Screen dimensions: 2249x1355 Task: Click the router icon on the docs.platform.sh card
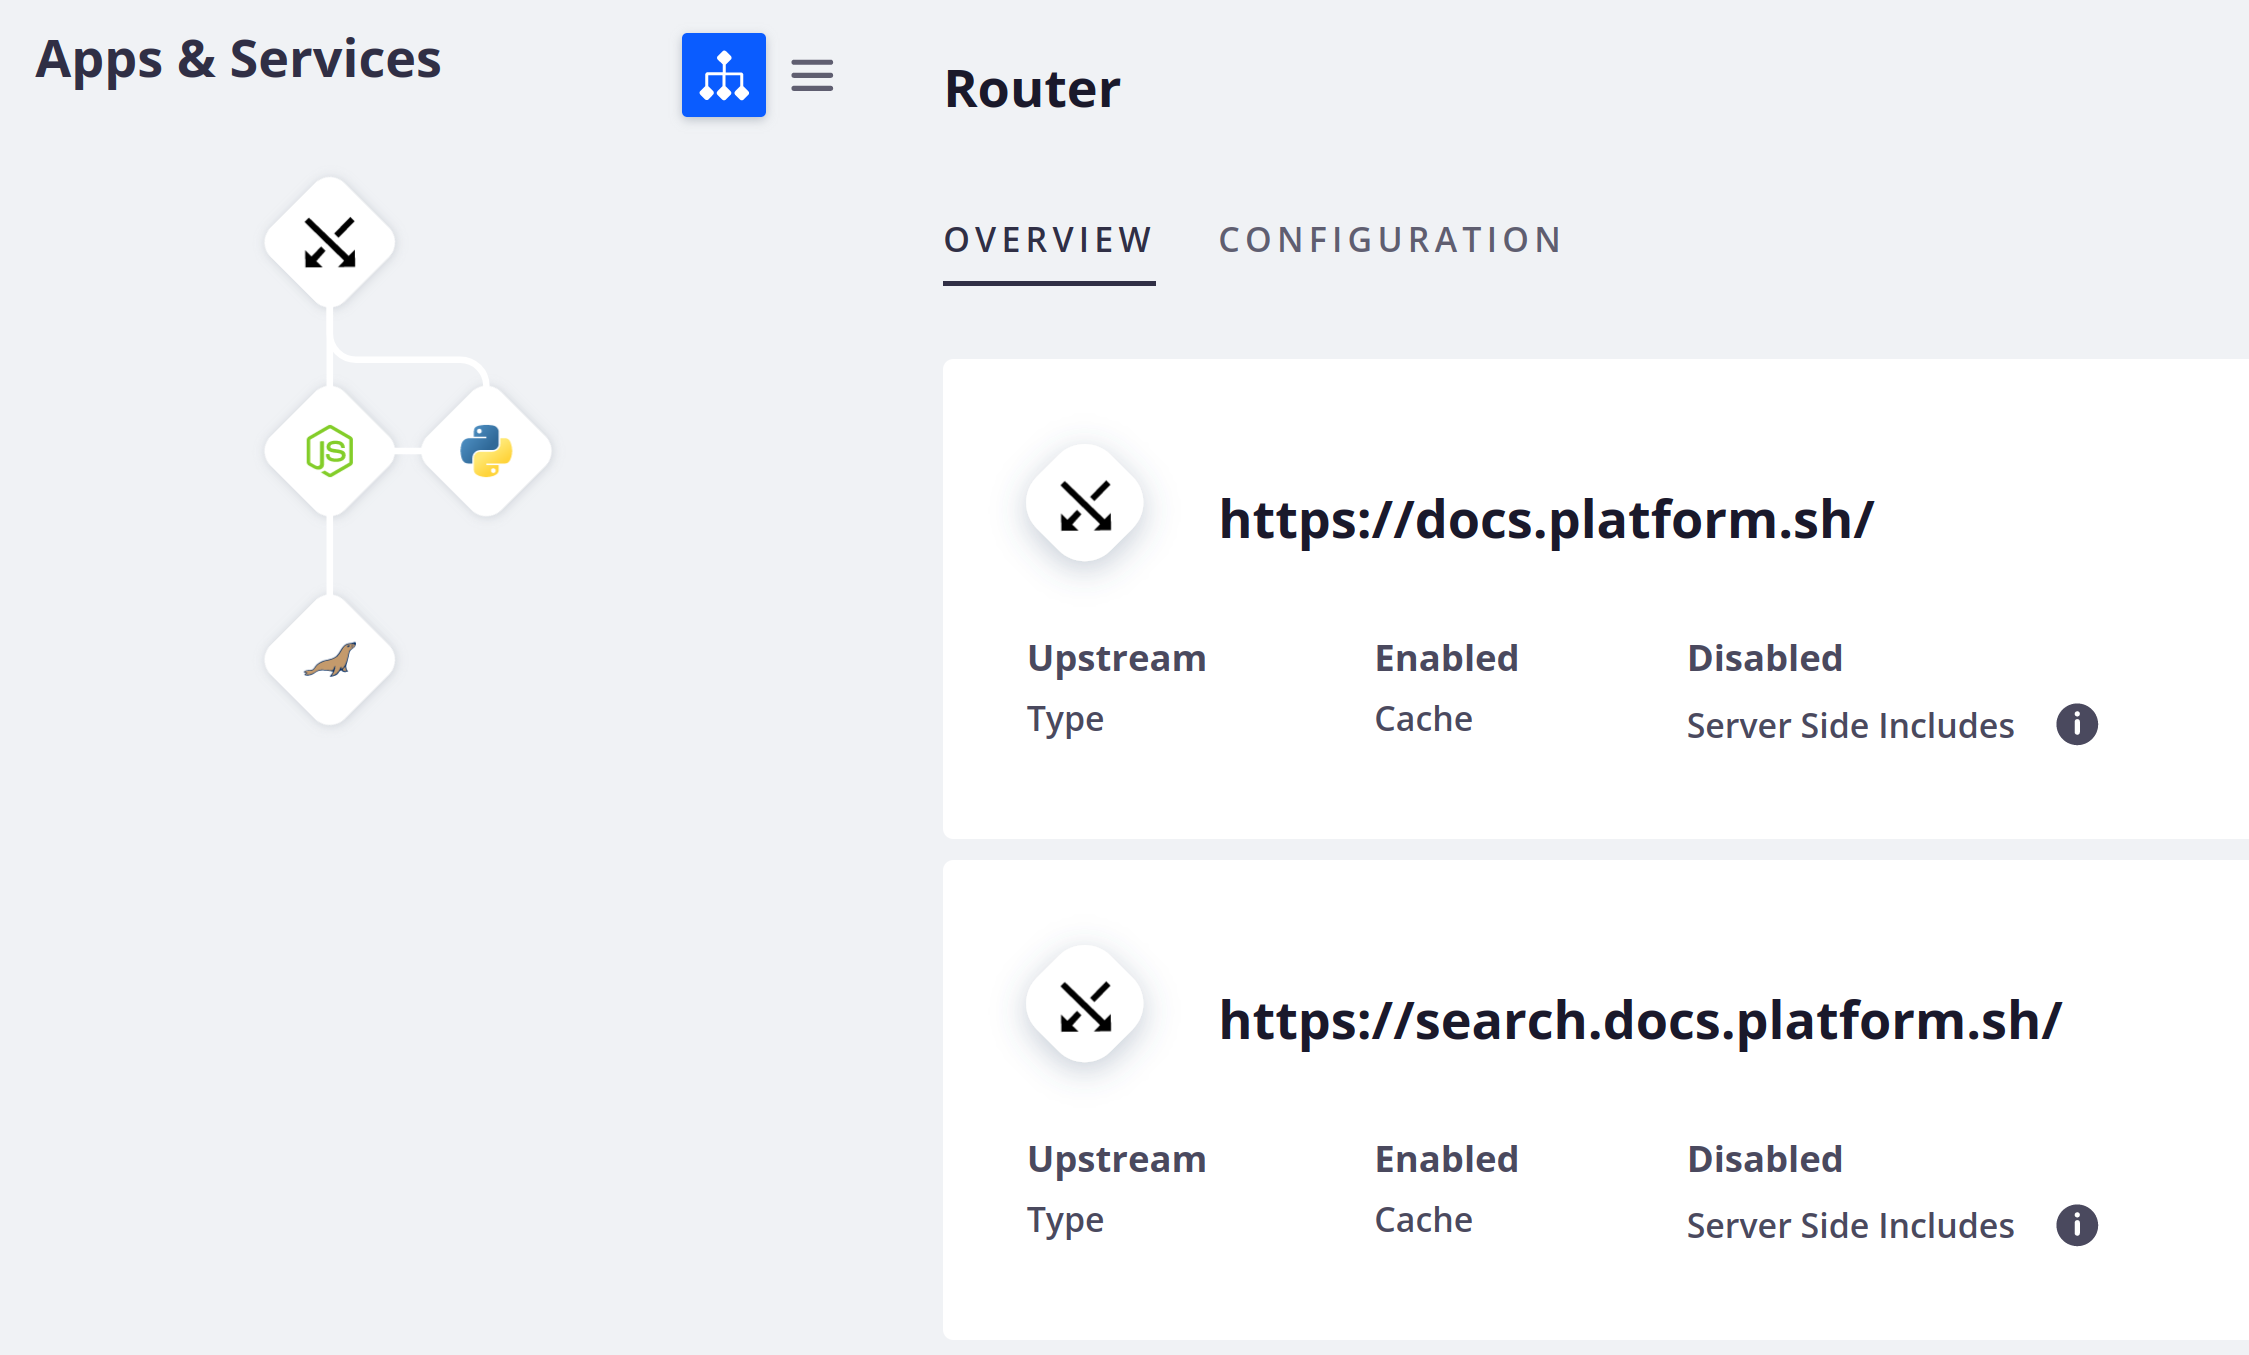1084,503
